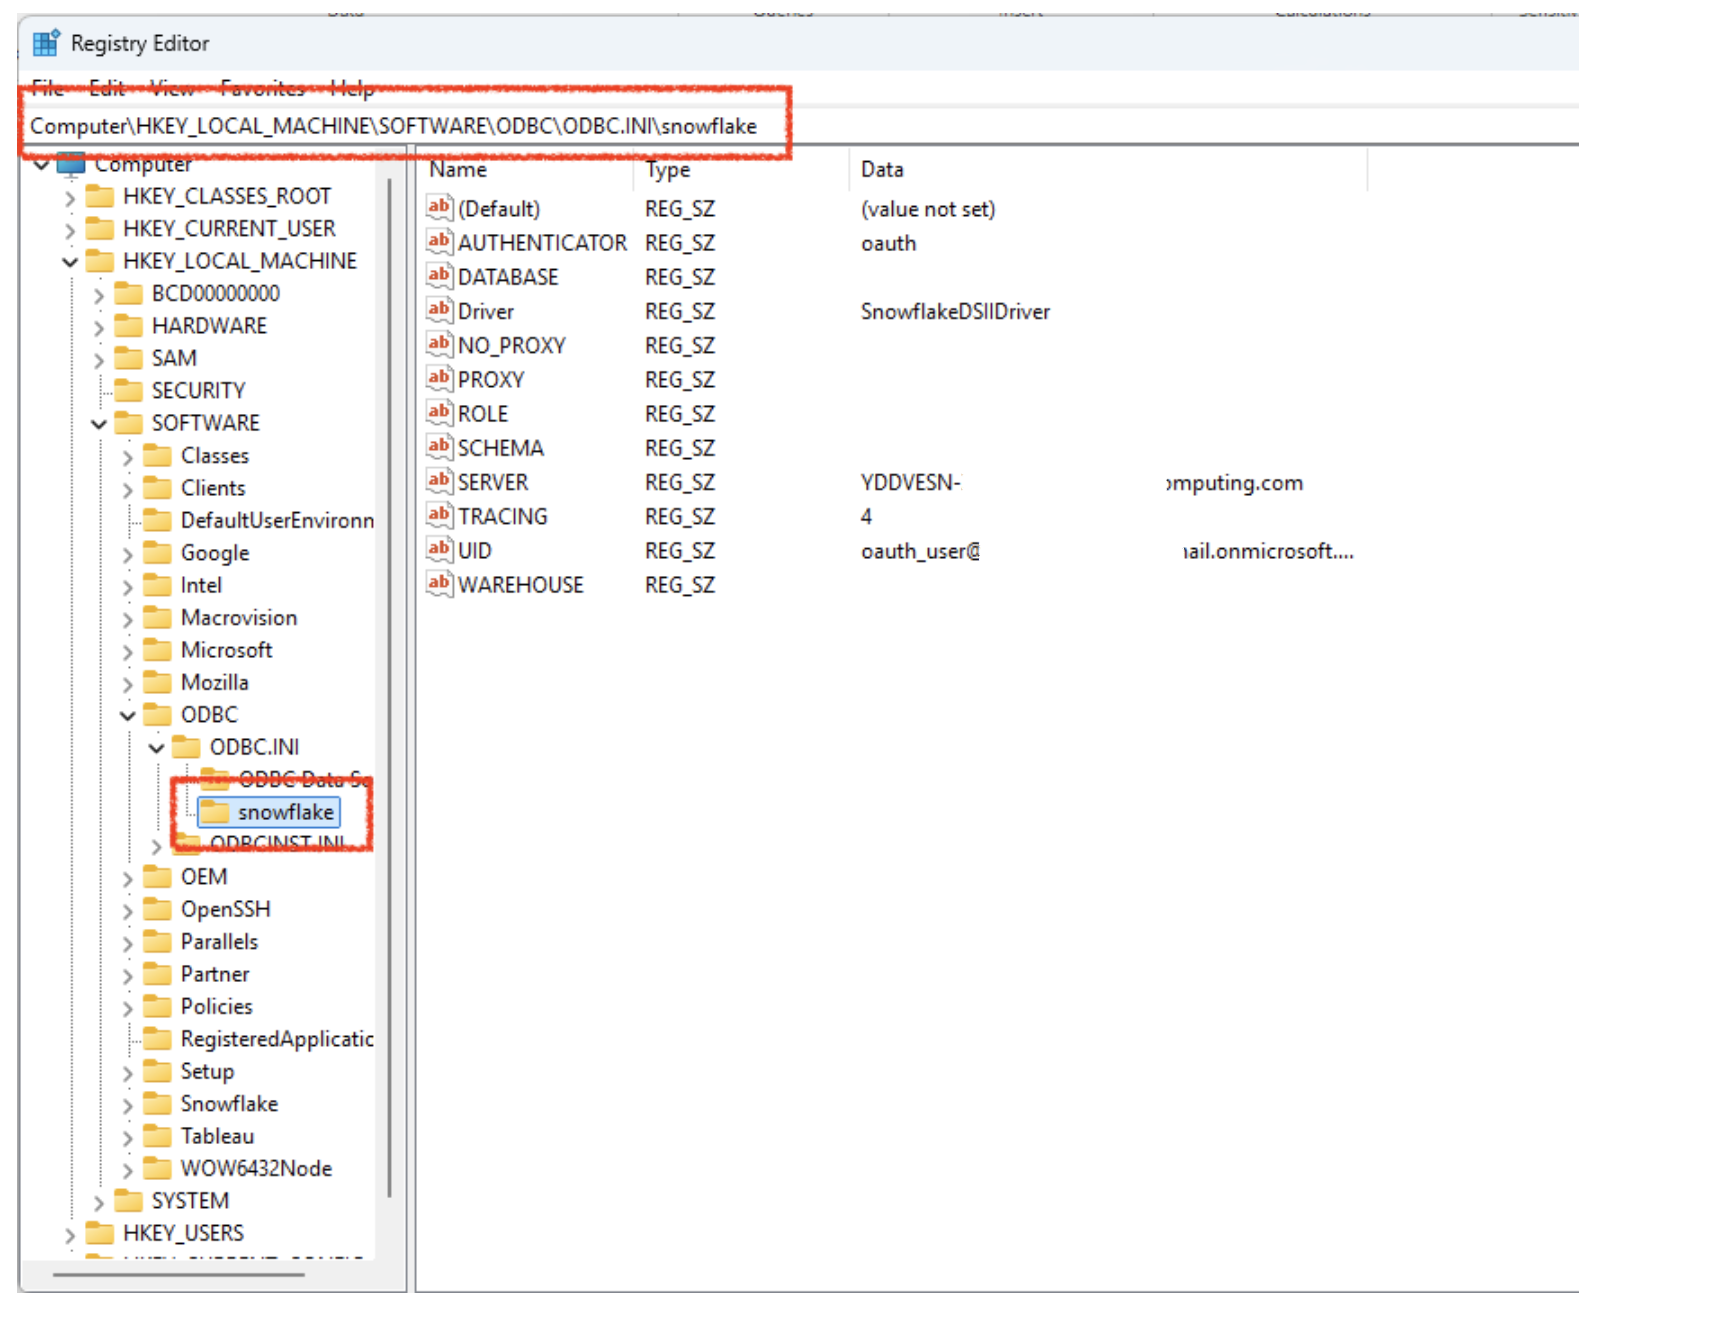The image size is (1730, 1320).
Task: Click the ROLE value string icon
Action: 439,413
